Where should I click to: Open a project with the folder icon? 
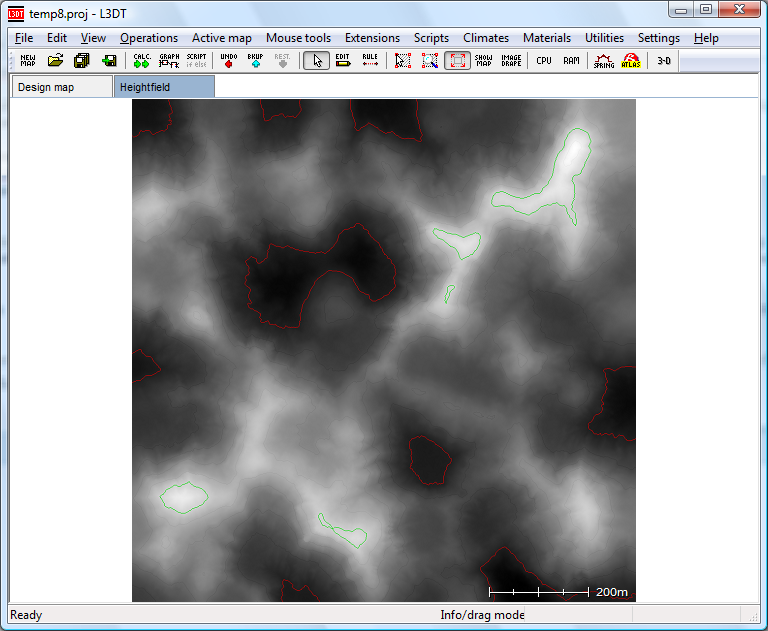[56, 61]
